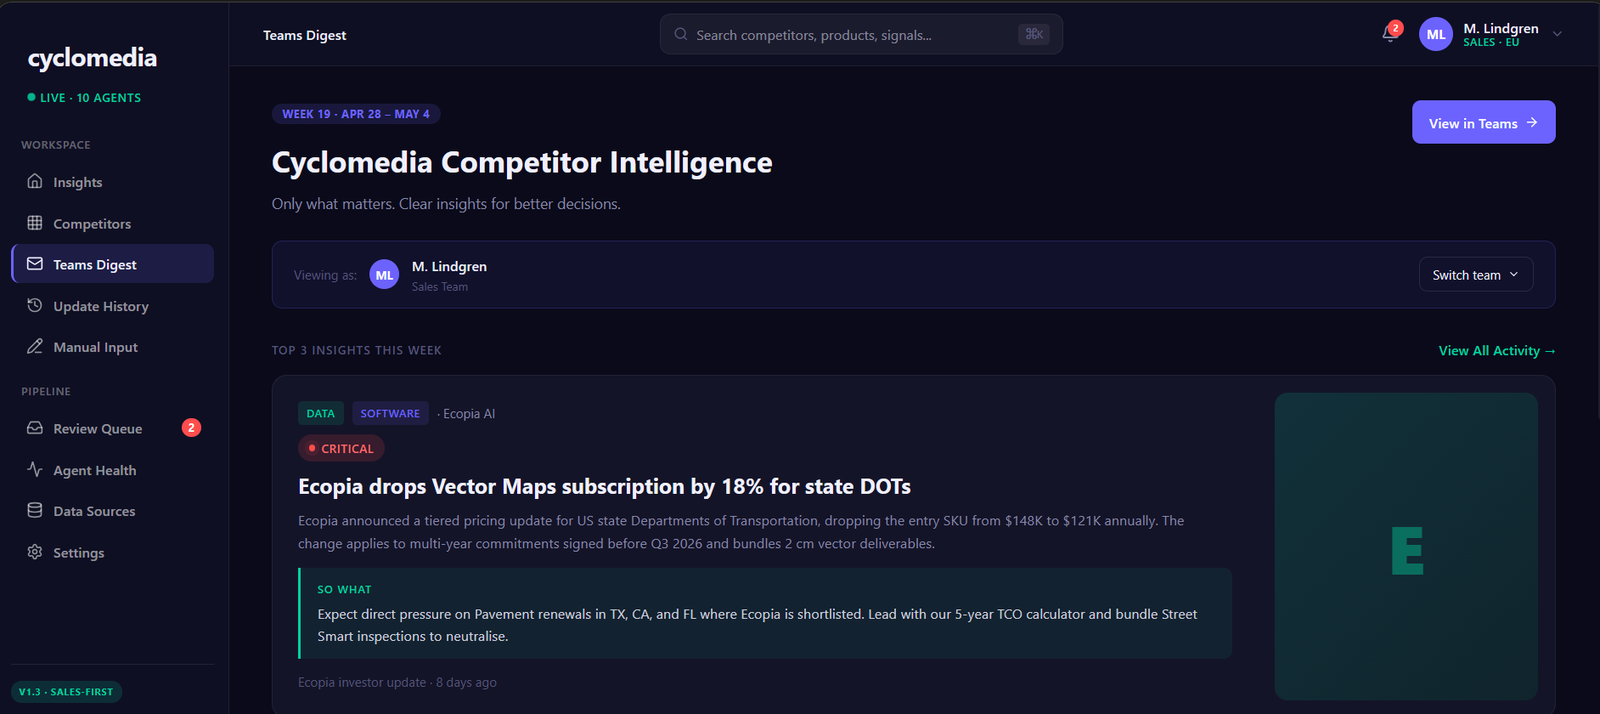The image size is (1600, 714).
Task: Click the Sales Team label
Action: coord(440,287)
